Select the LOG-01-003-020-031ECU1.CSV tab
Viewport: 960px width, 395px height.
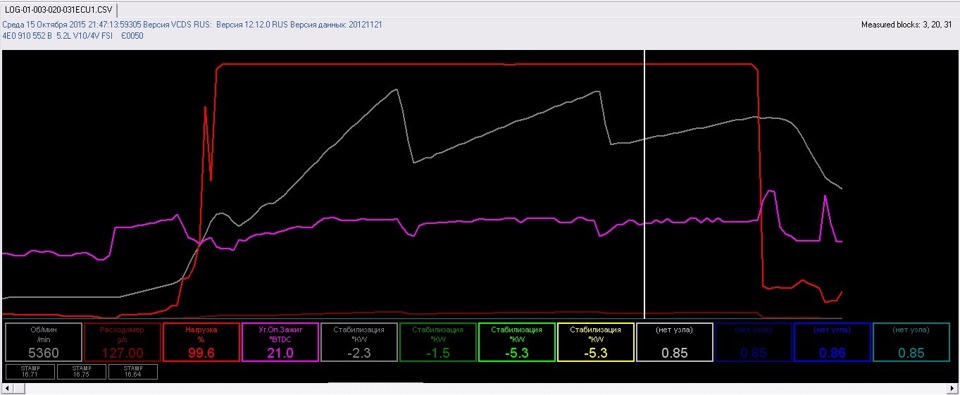click(59, 9)
